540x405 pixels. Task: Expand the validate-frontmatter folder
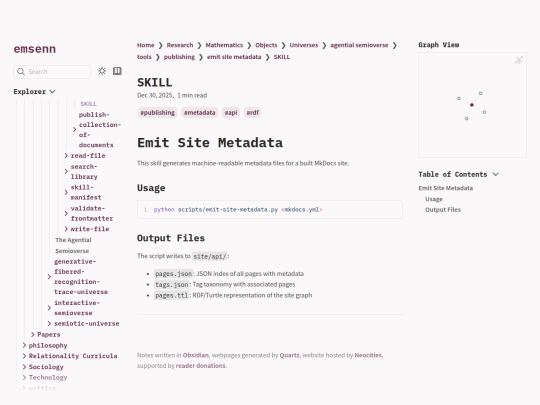66,214
